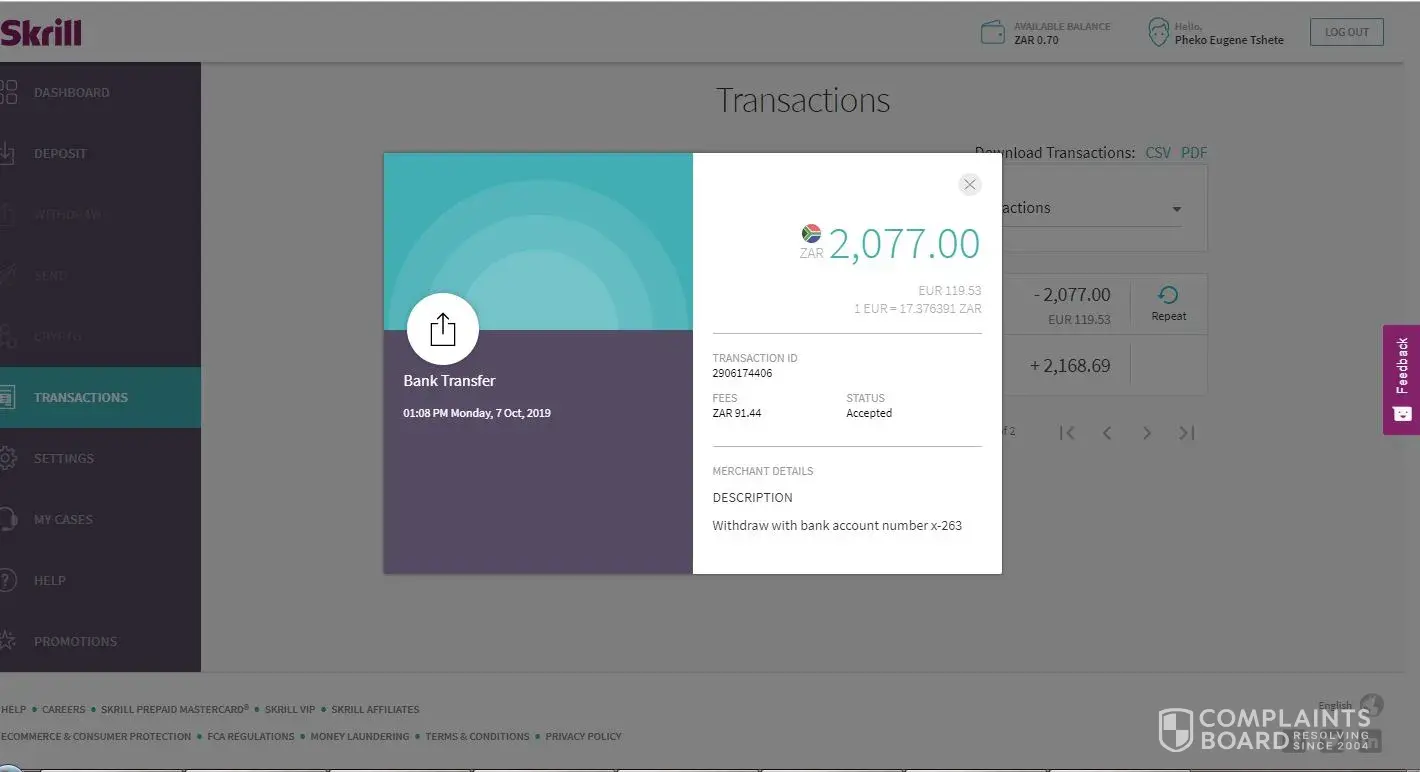Viewport: 1420px width, 772px height.
Task: Click the wallet icon beside Available Balance
Action: 993,33
